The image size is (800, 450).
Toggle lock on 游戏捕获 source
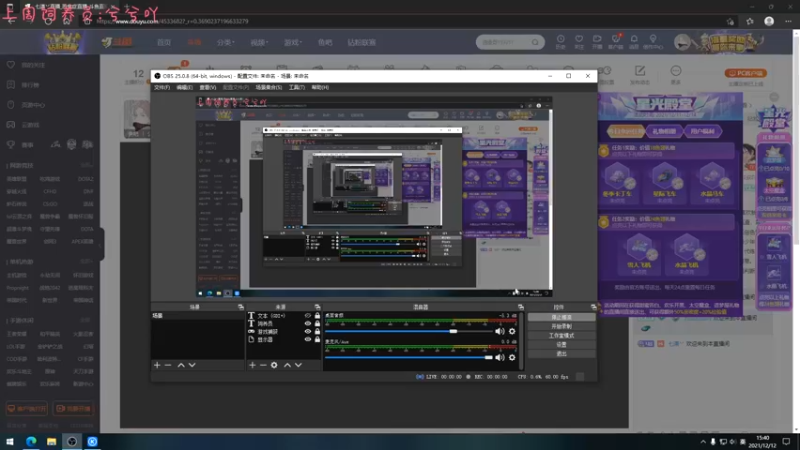coord(317,332)
